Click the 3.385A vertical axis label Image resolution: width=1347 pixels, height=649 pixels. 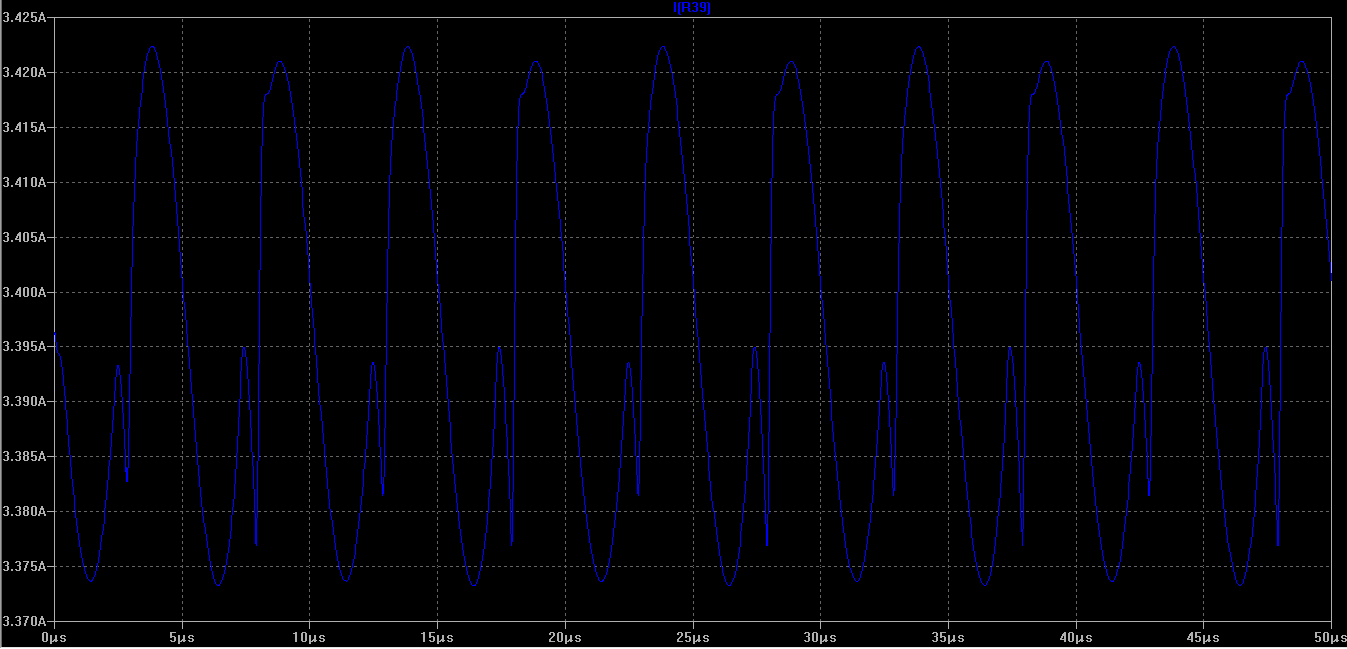pos(23,457)
